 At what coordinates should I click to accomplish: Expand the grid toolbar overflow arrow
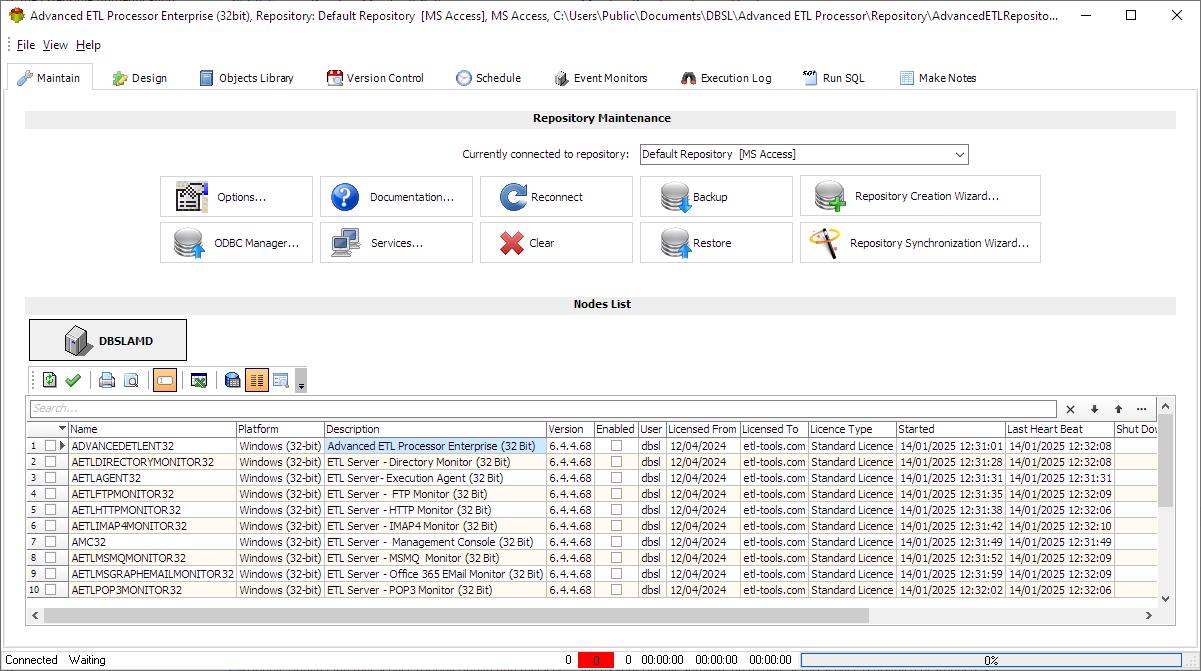click(x=301, y=381)
